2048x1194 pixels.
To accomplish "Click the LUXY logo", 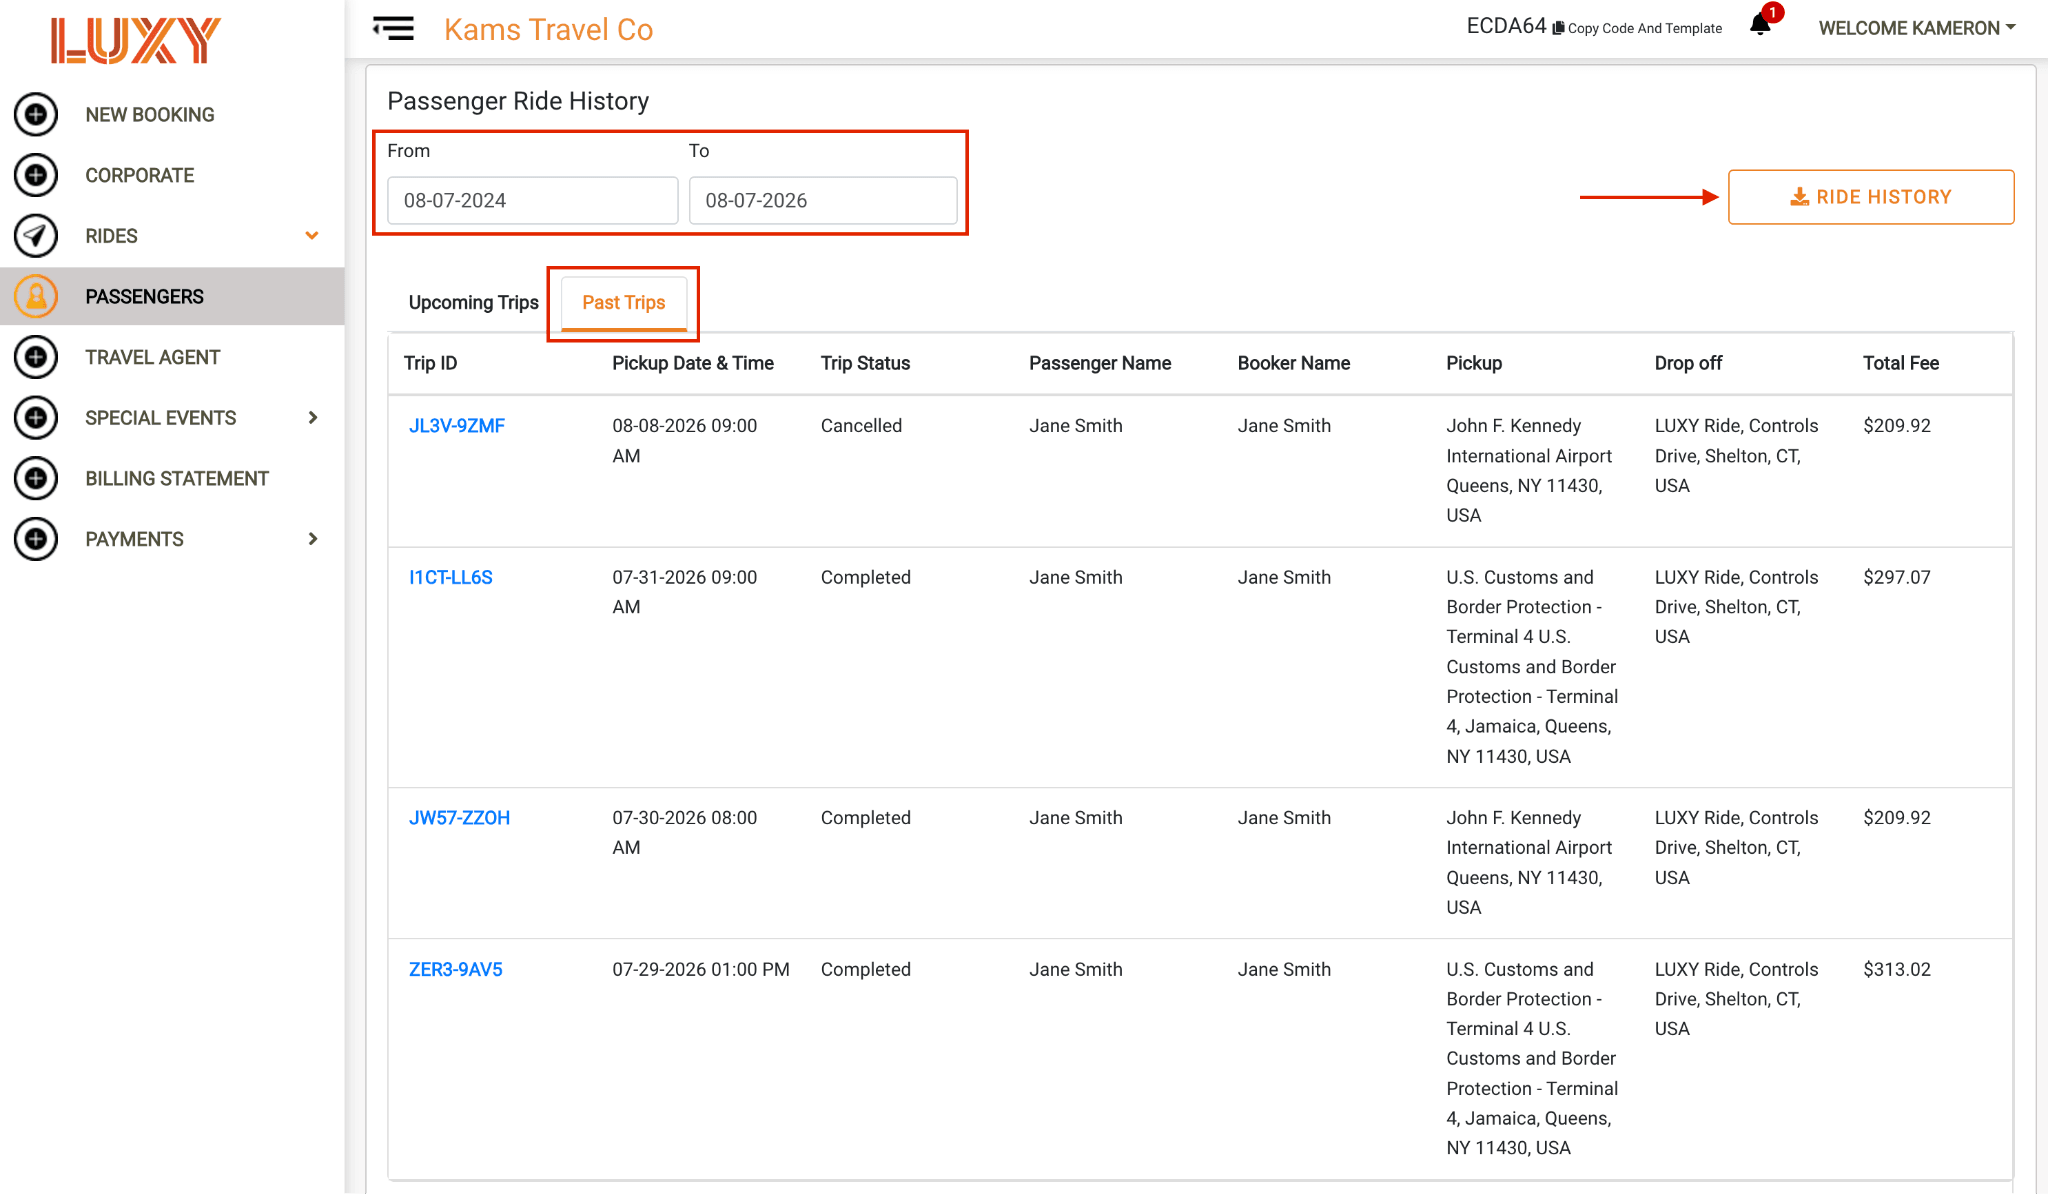I will [136, 41].
